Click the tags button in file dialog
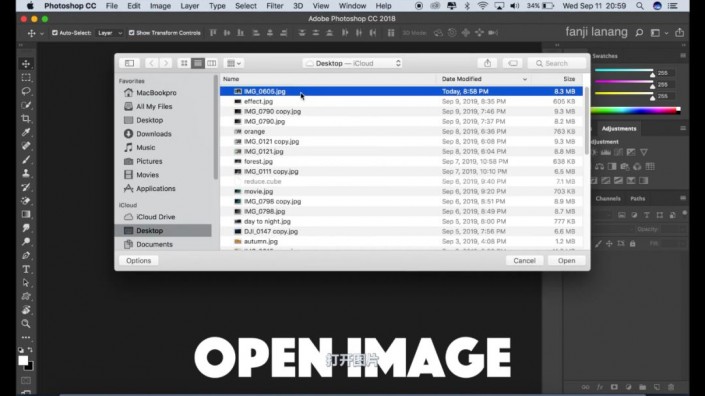The height and width of the screenshot is (396, 705). (x=513, y=63)
